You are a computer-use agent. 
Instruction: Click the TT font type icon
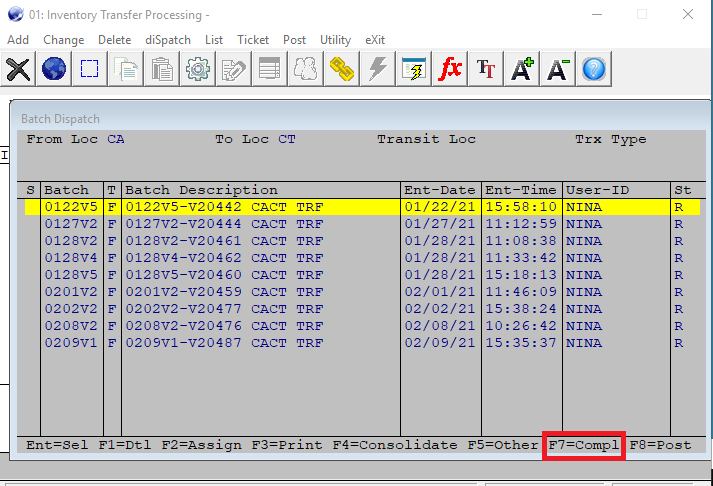click(486, 69)
